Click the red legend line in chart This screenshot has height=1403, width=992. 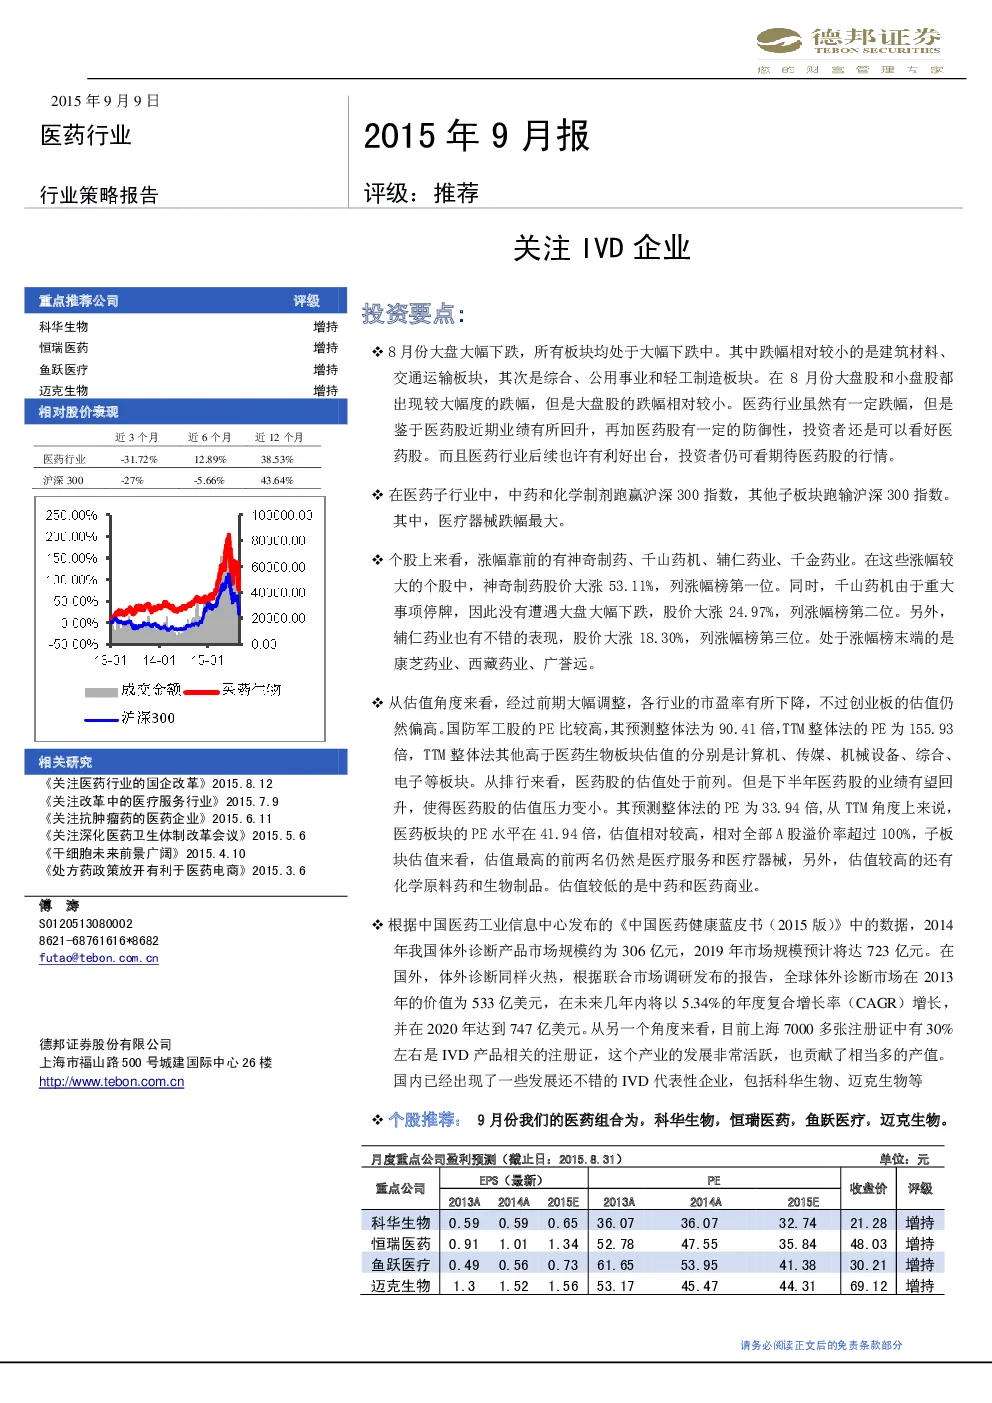coord(201,692)
